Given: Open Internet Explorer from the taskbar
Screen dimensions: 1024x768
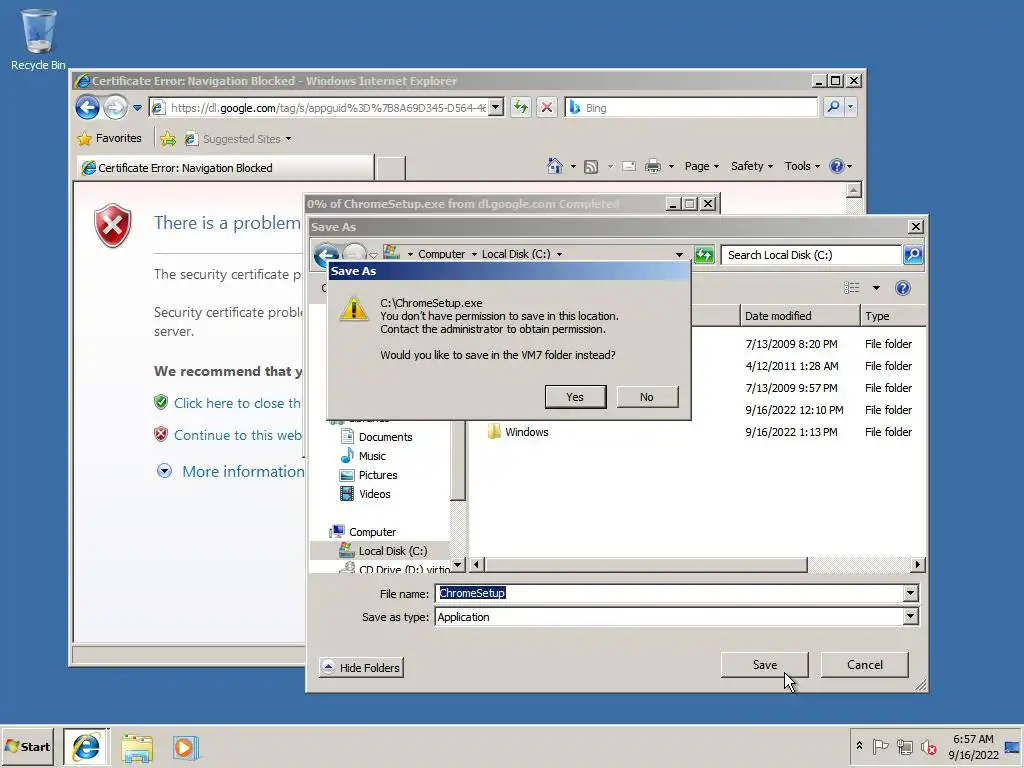Looking at the screenshot, I should point(86,747).
